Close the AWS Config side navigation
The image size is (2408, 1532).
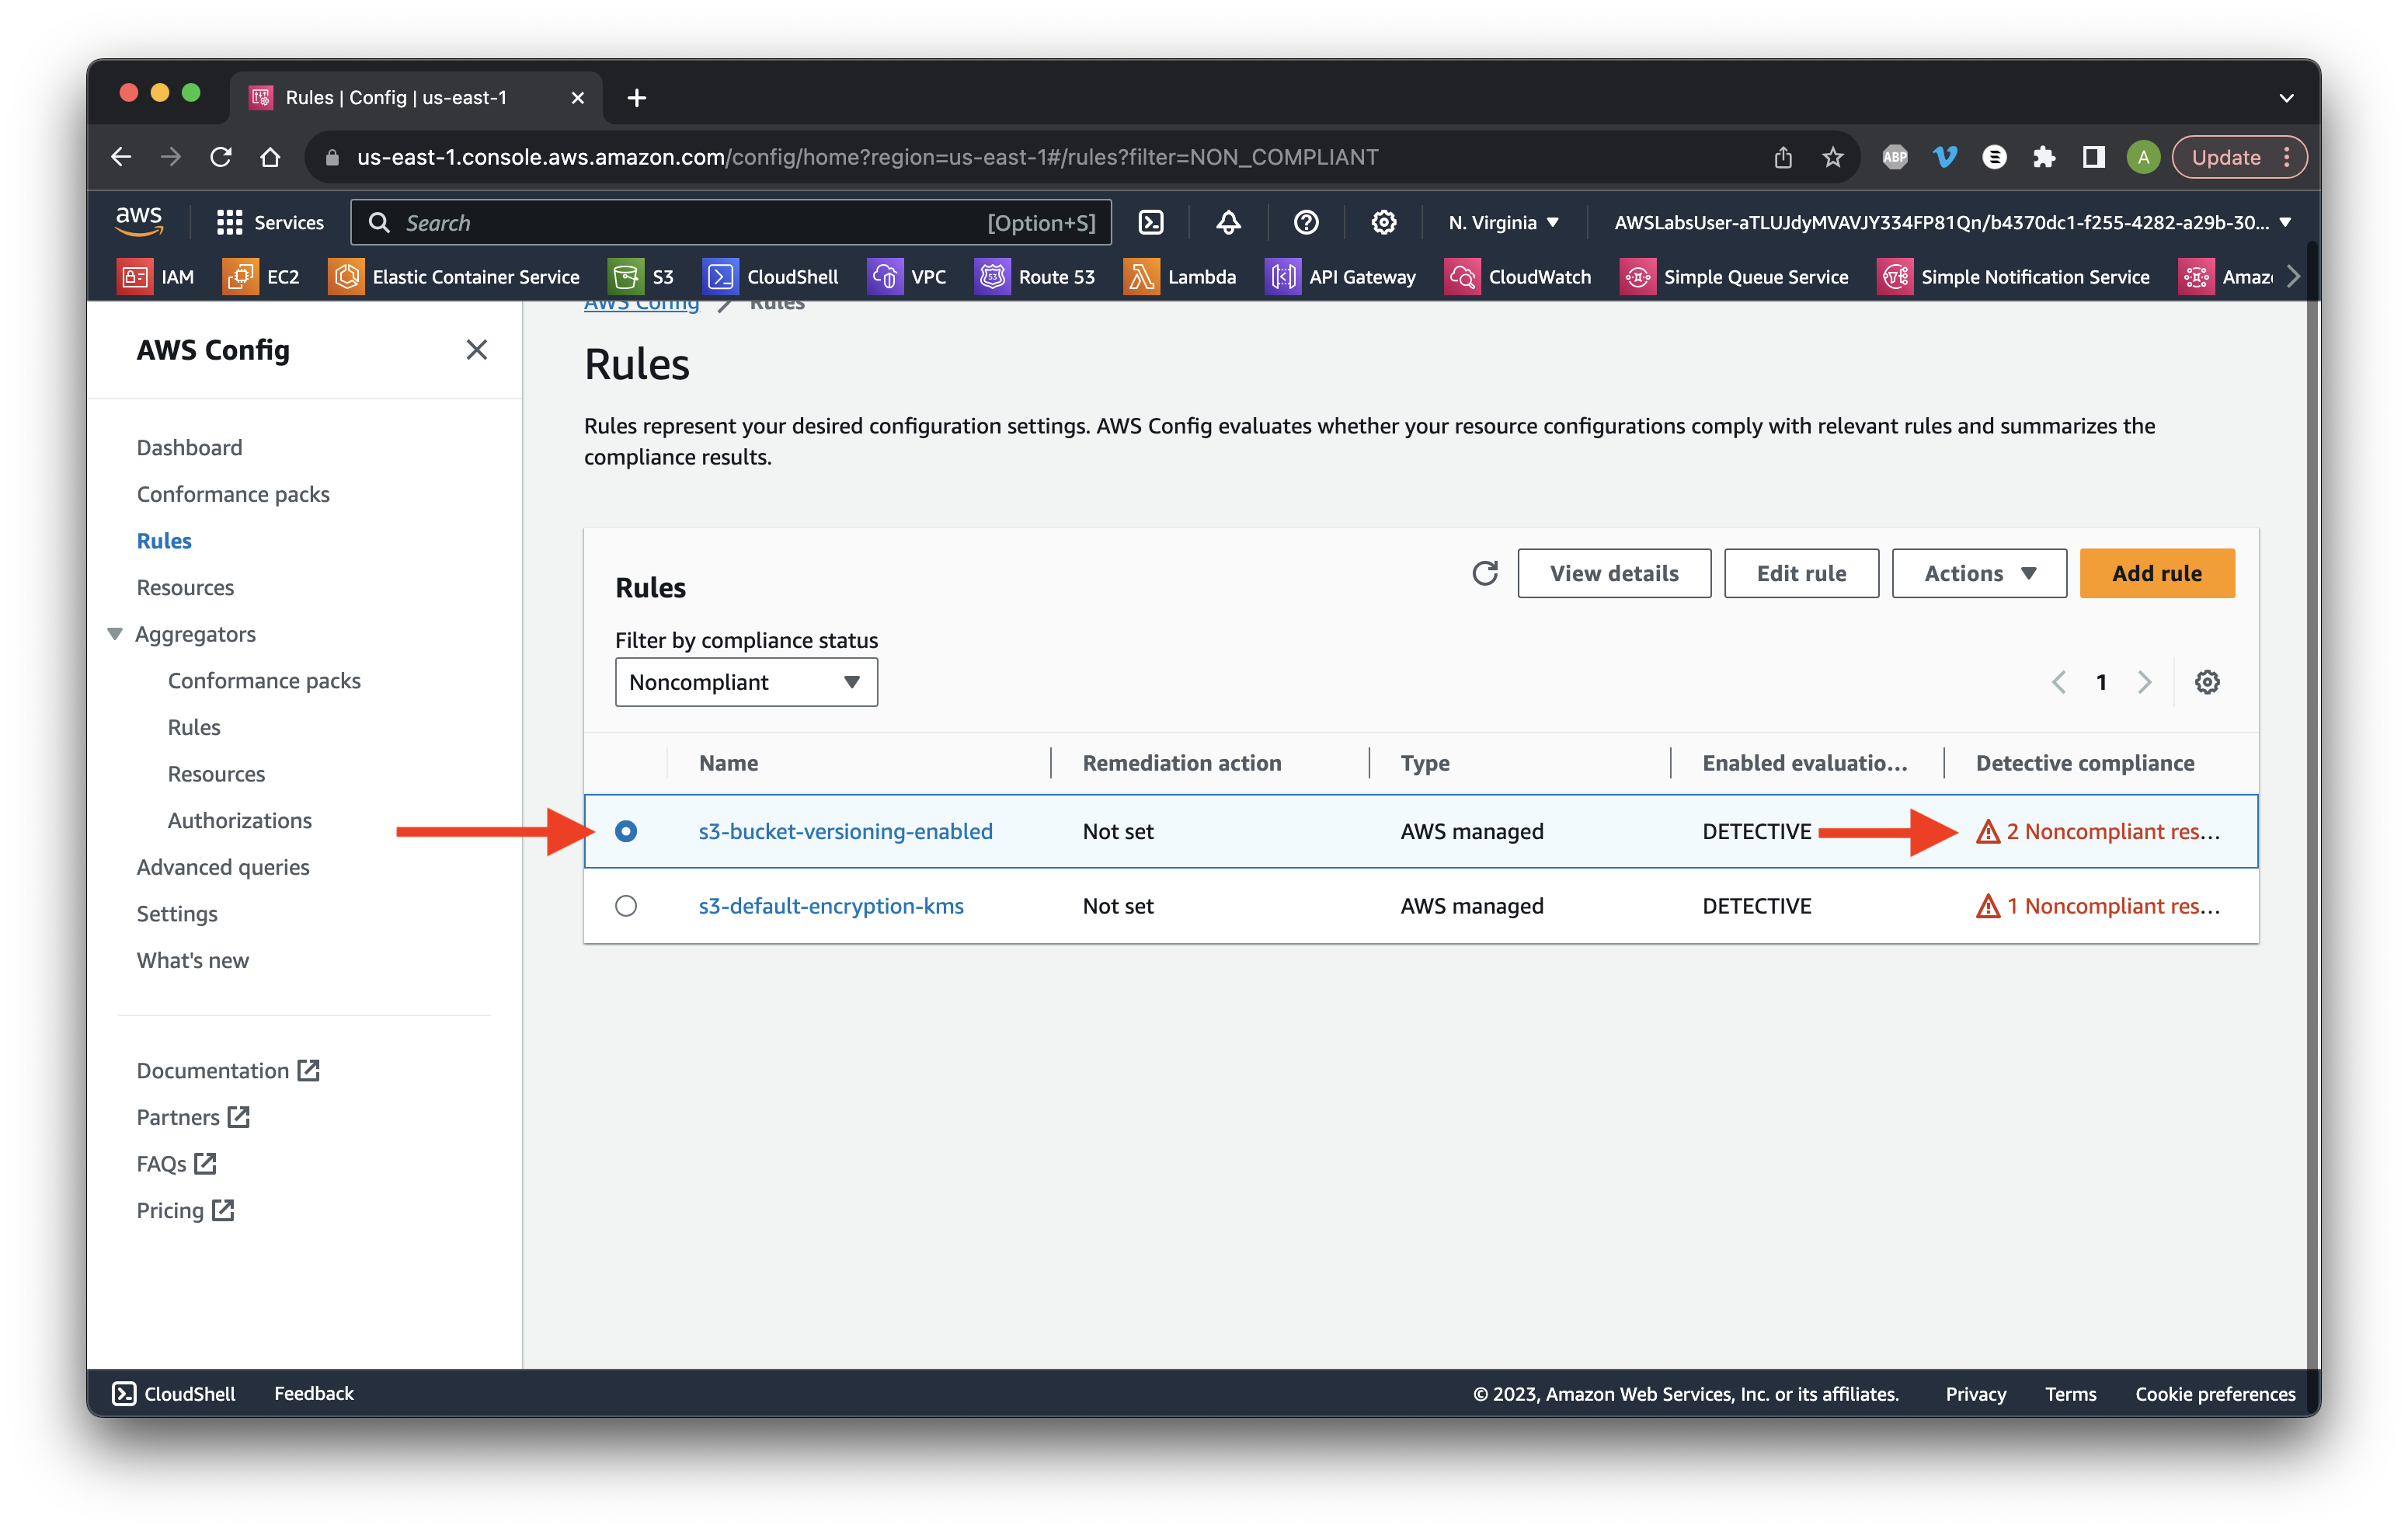coord(477,350)
